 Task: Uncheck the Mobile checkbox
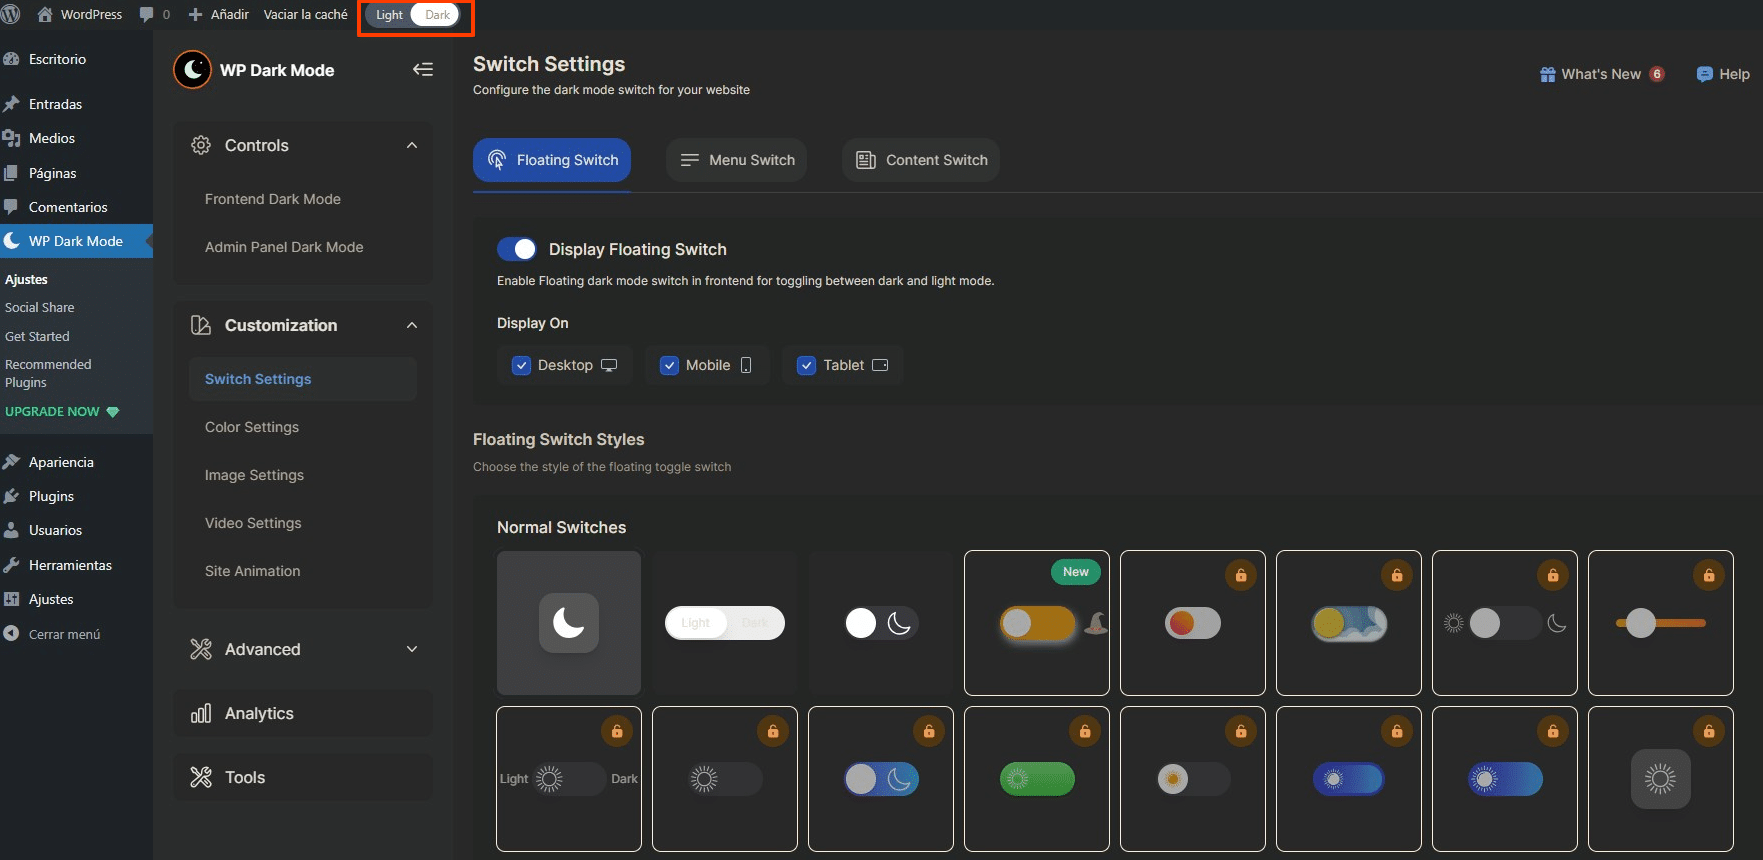coord(669,366)
